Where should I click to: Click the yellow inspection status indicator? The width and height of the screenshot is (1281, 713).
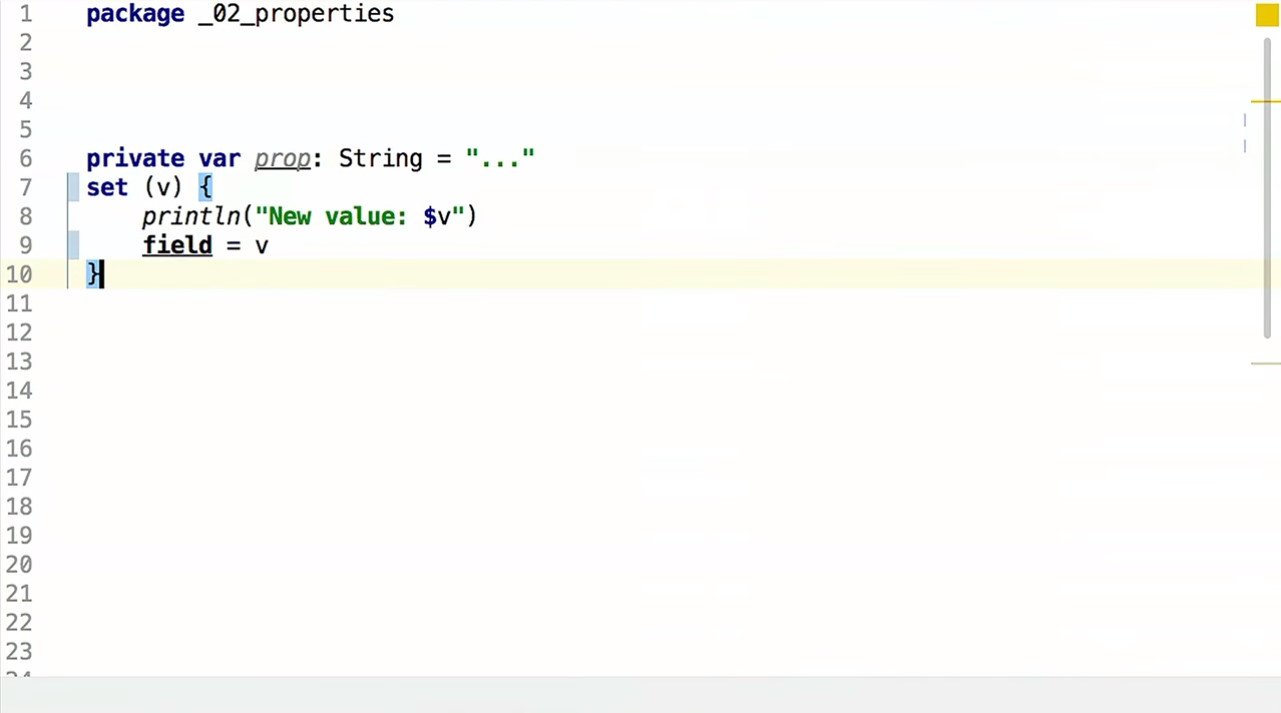pyautogui.click(x=1268, y=15)
